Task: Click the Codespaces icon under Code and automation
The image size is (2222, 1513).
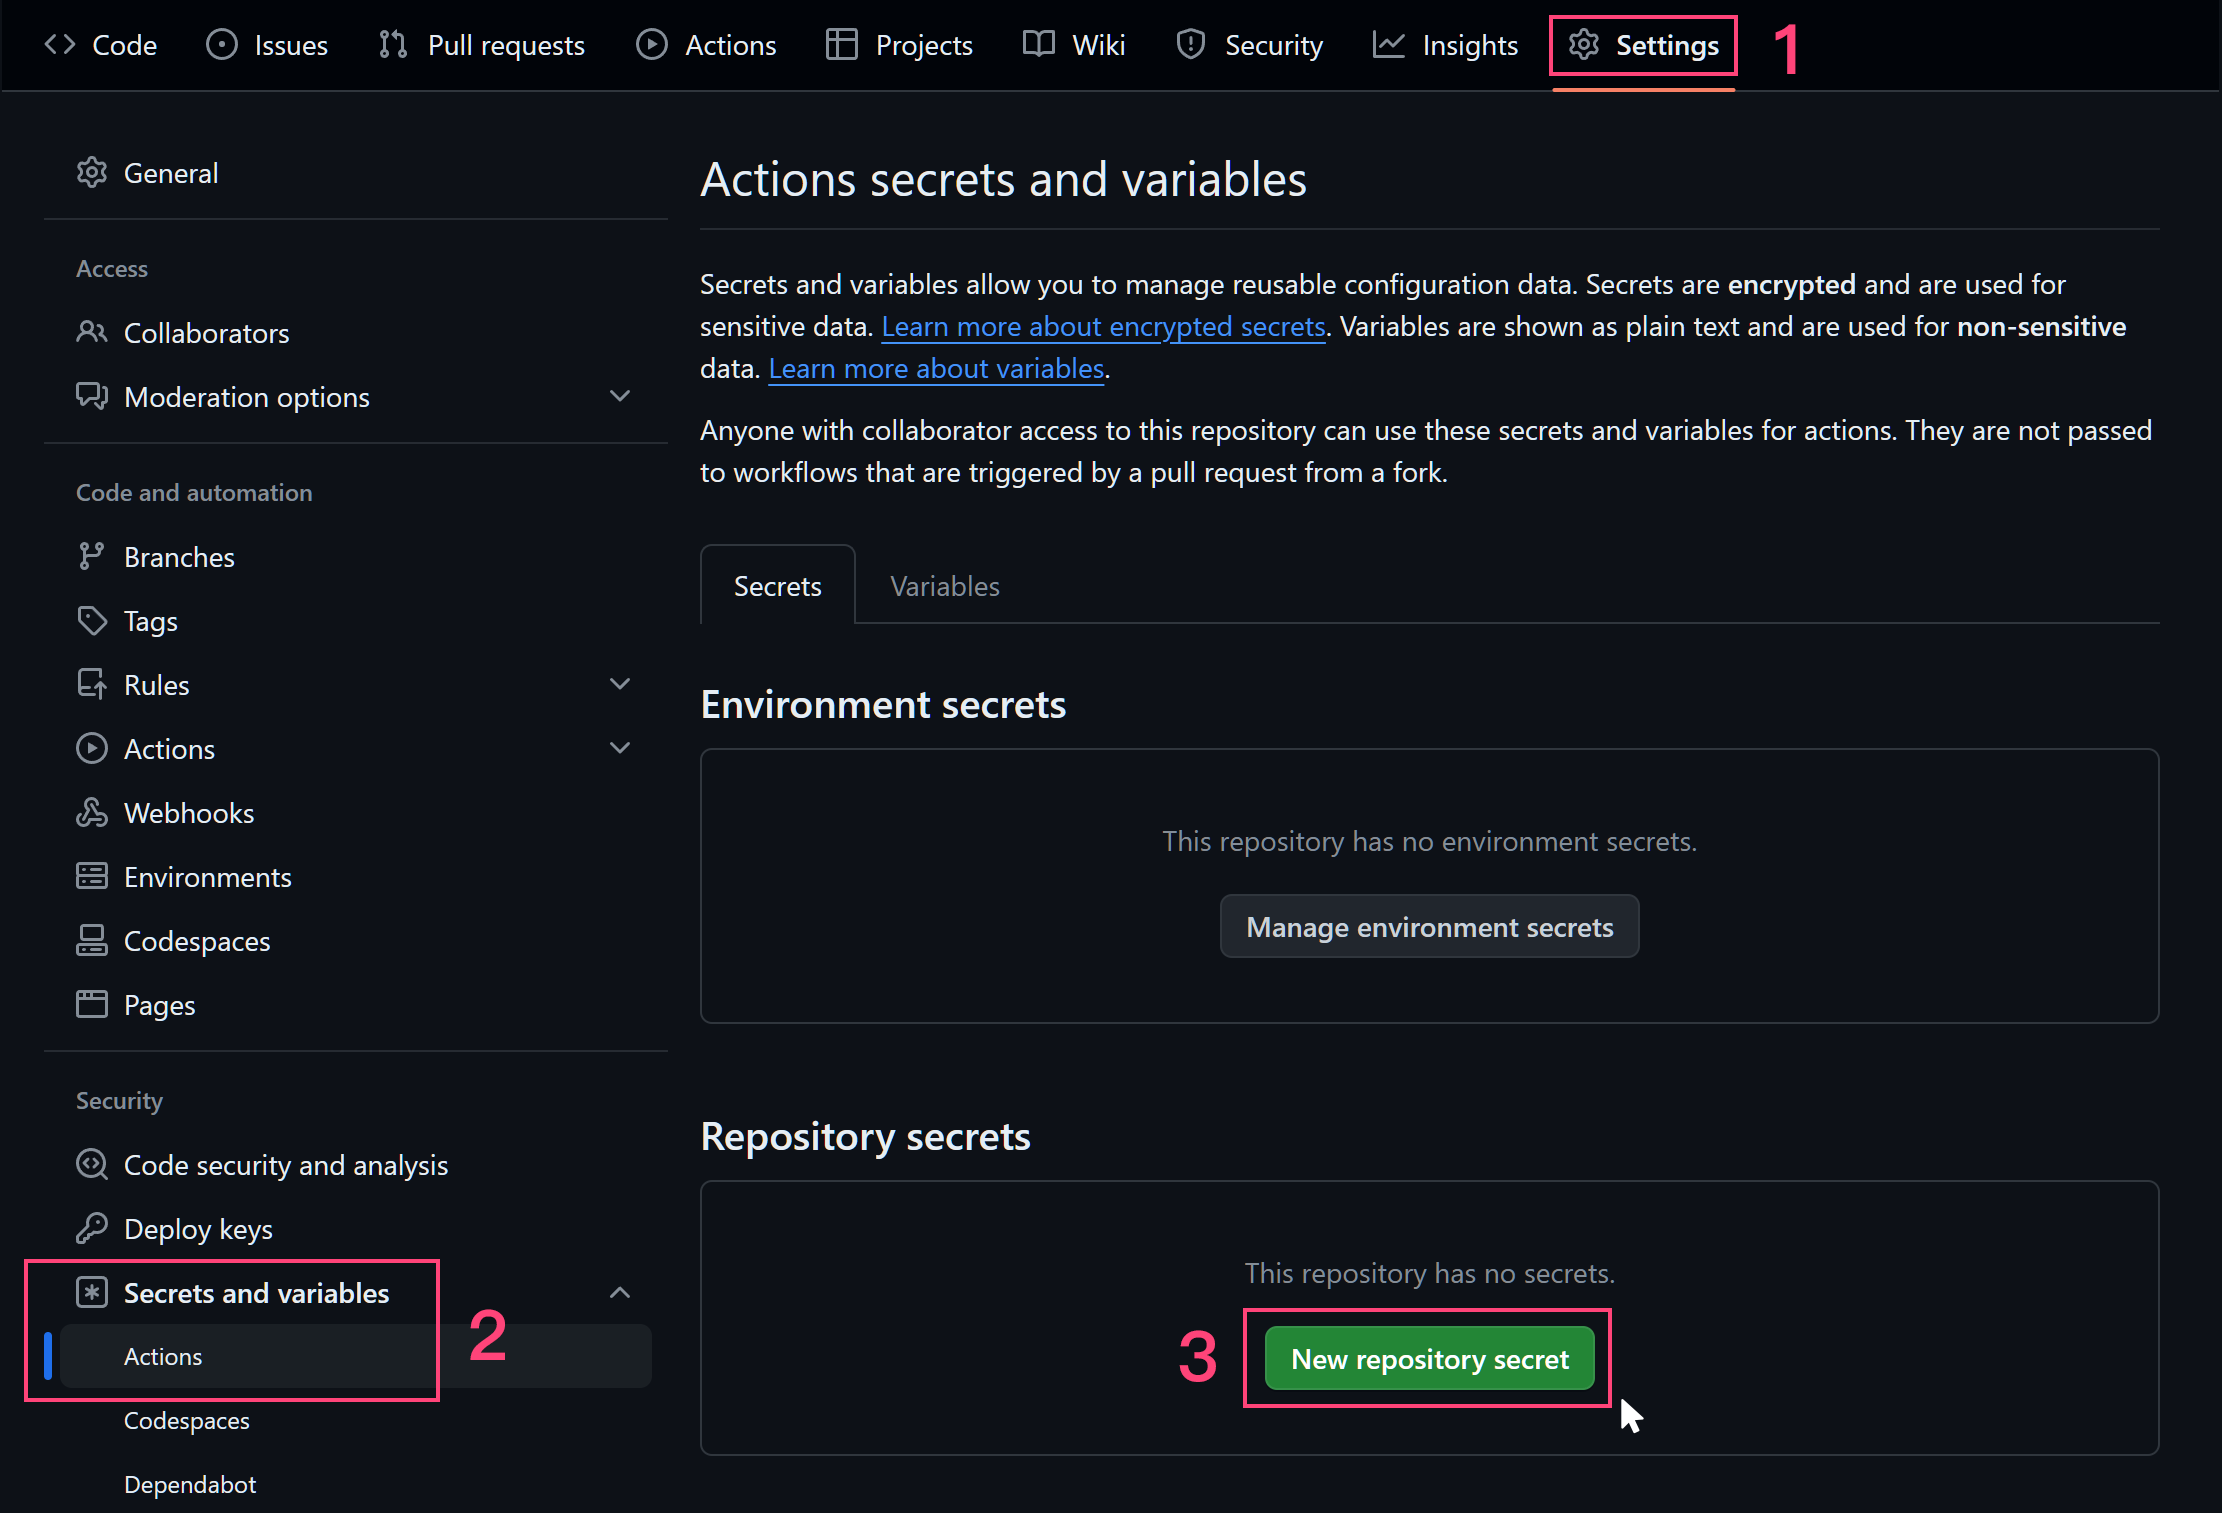Action: (x=91, y=941)
